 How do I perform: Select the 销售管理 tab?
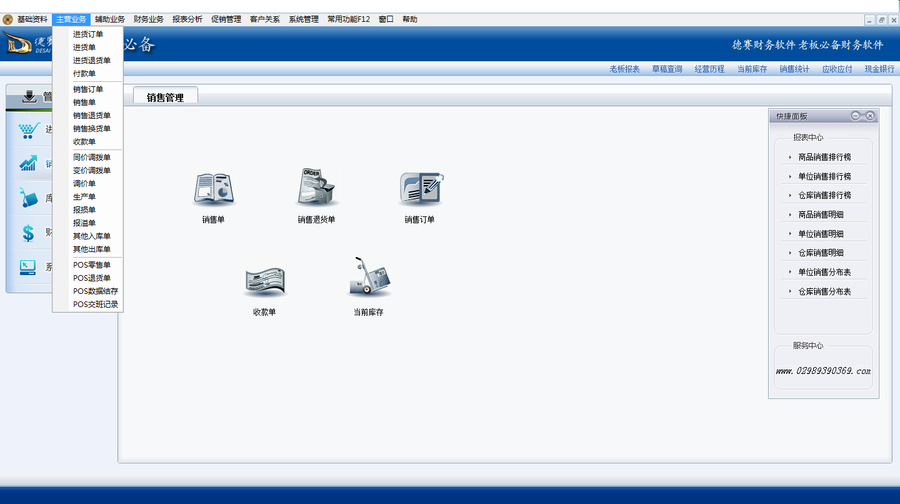[165, 97]
